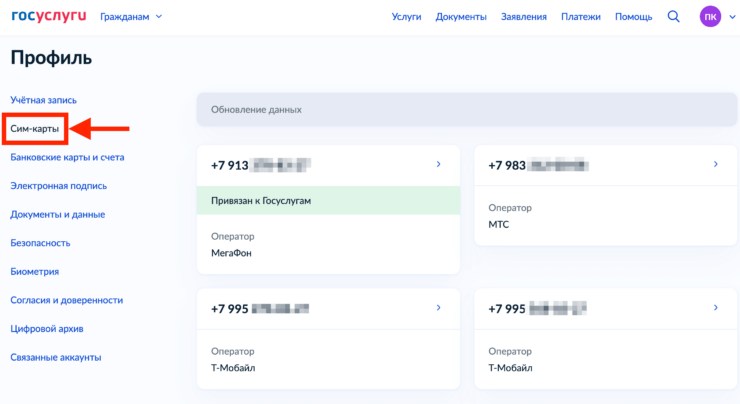
Task: Click chevron on the right +7 995 card
Action: [x=715, y=308]
